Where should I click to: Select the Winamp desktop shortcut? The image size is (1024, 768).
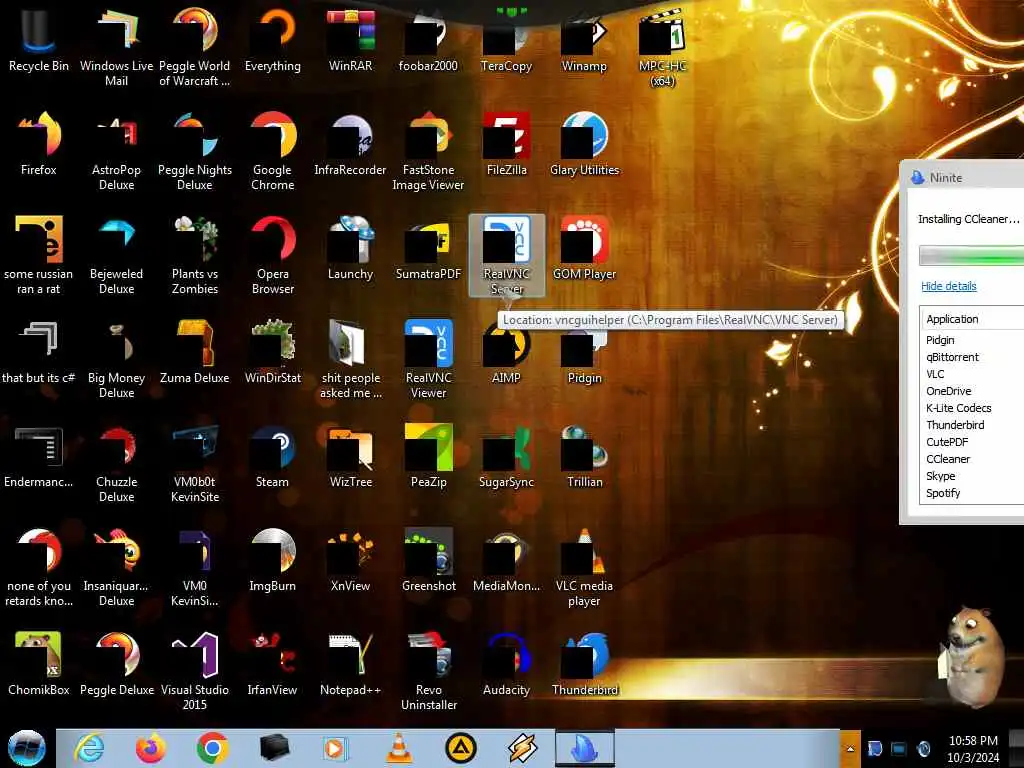pos(584,39)
